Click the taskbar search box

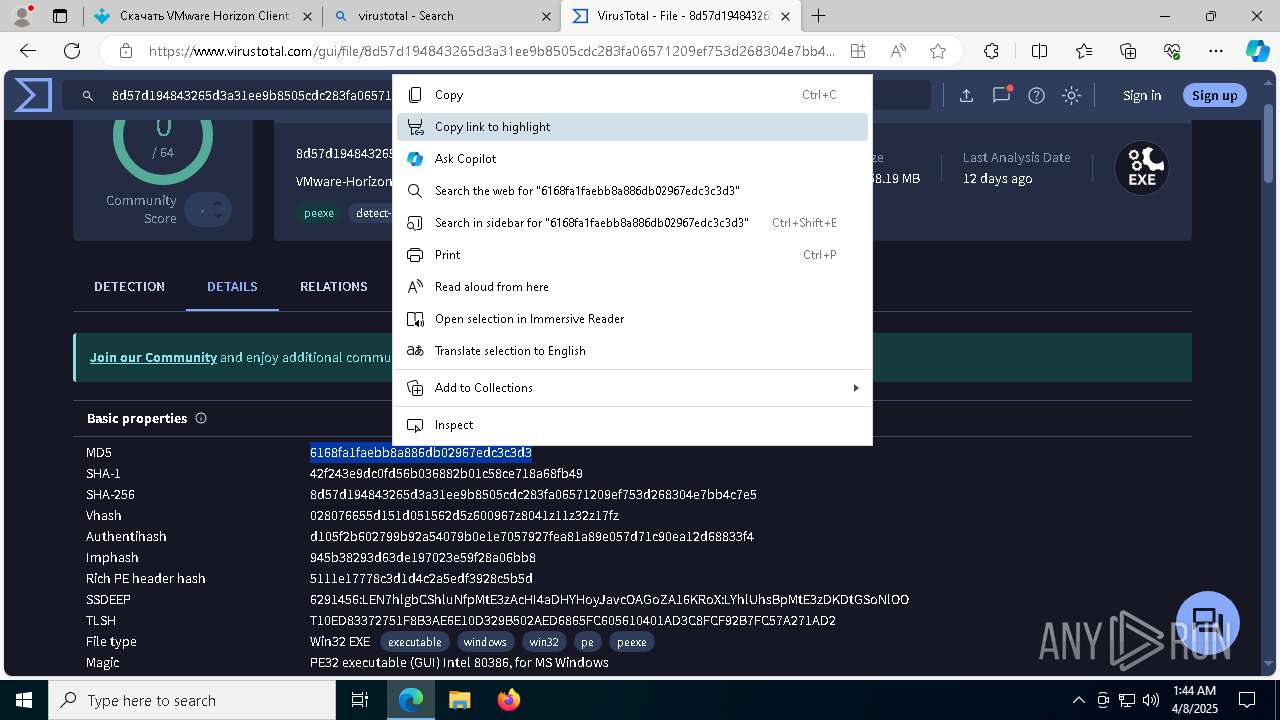(192, 700)
